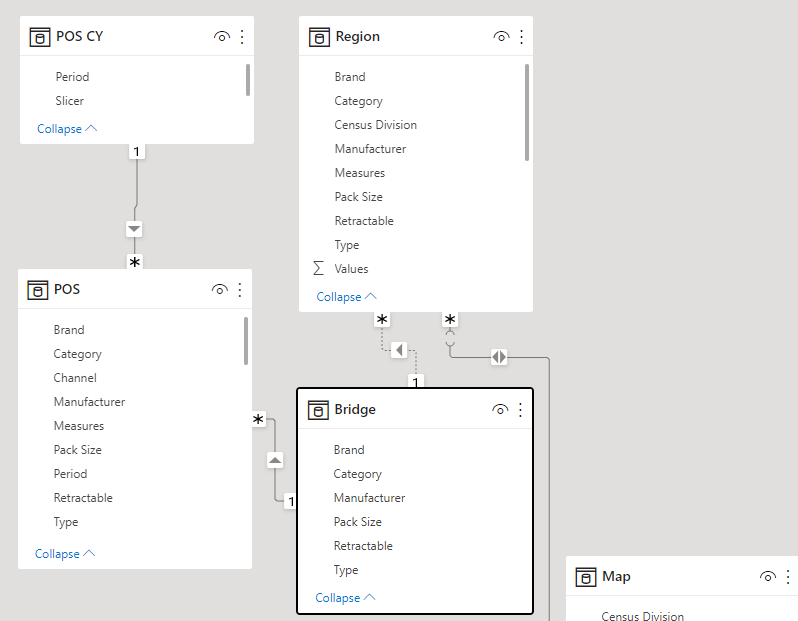
Task: Toggle visibility of POS CY table
Action: click(222, 37)
